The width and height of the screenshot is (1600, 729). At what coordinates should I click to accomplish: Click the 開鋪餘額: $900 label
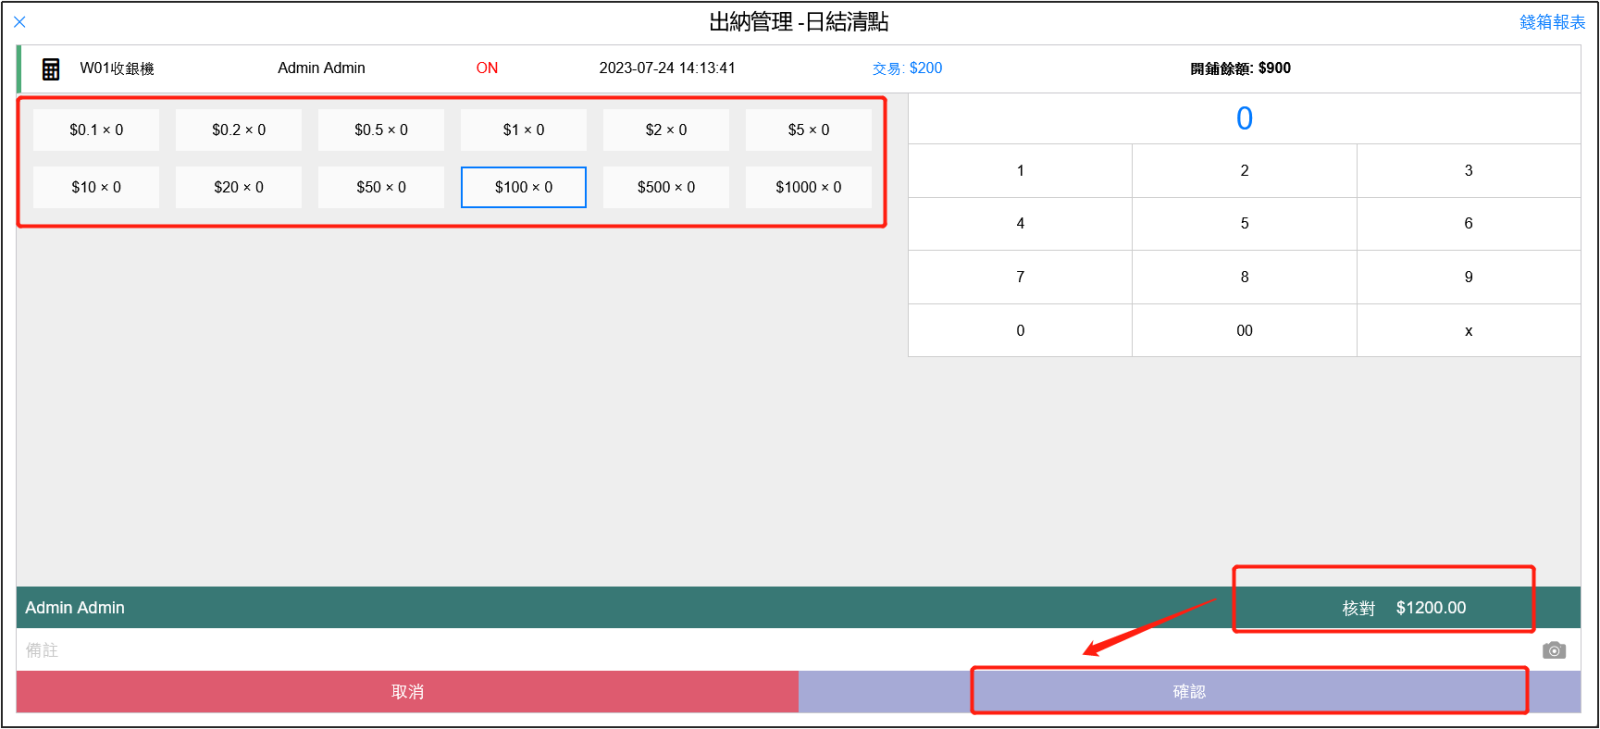1240,68
